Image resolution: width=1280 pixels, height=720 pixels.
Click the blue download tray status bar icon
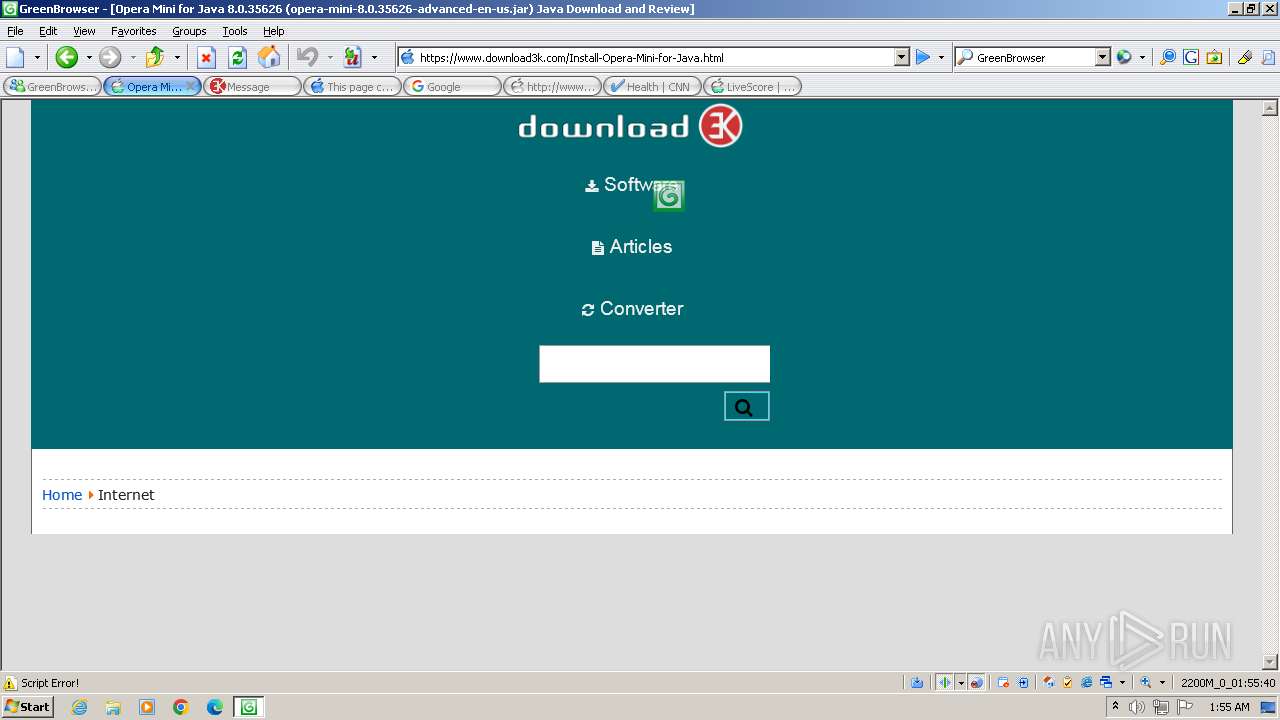pyautogui.click(x=917, y=683)
